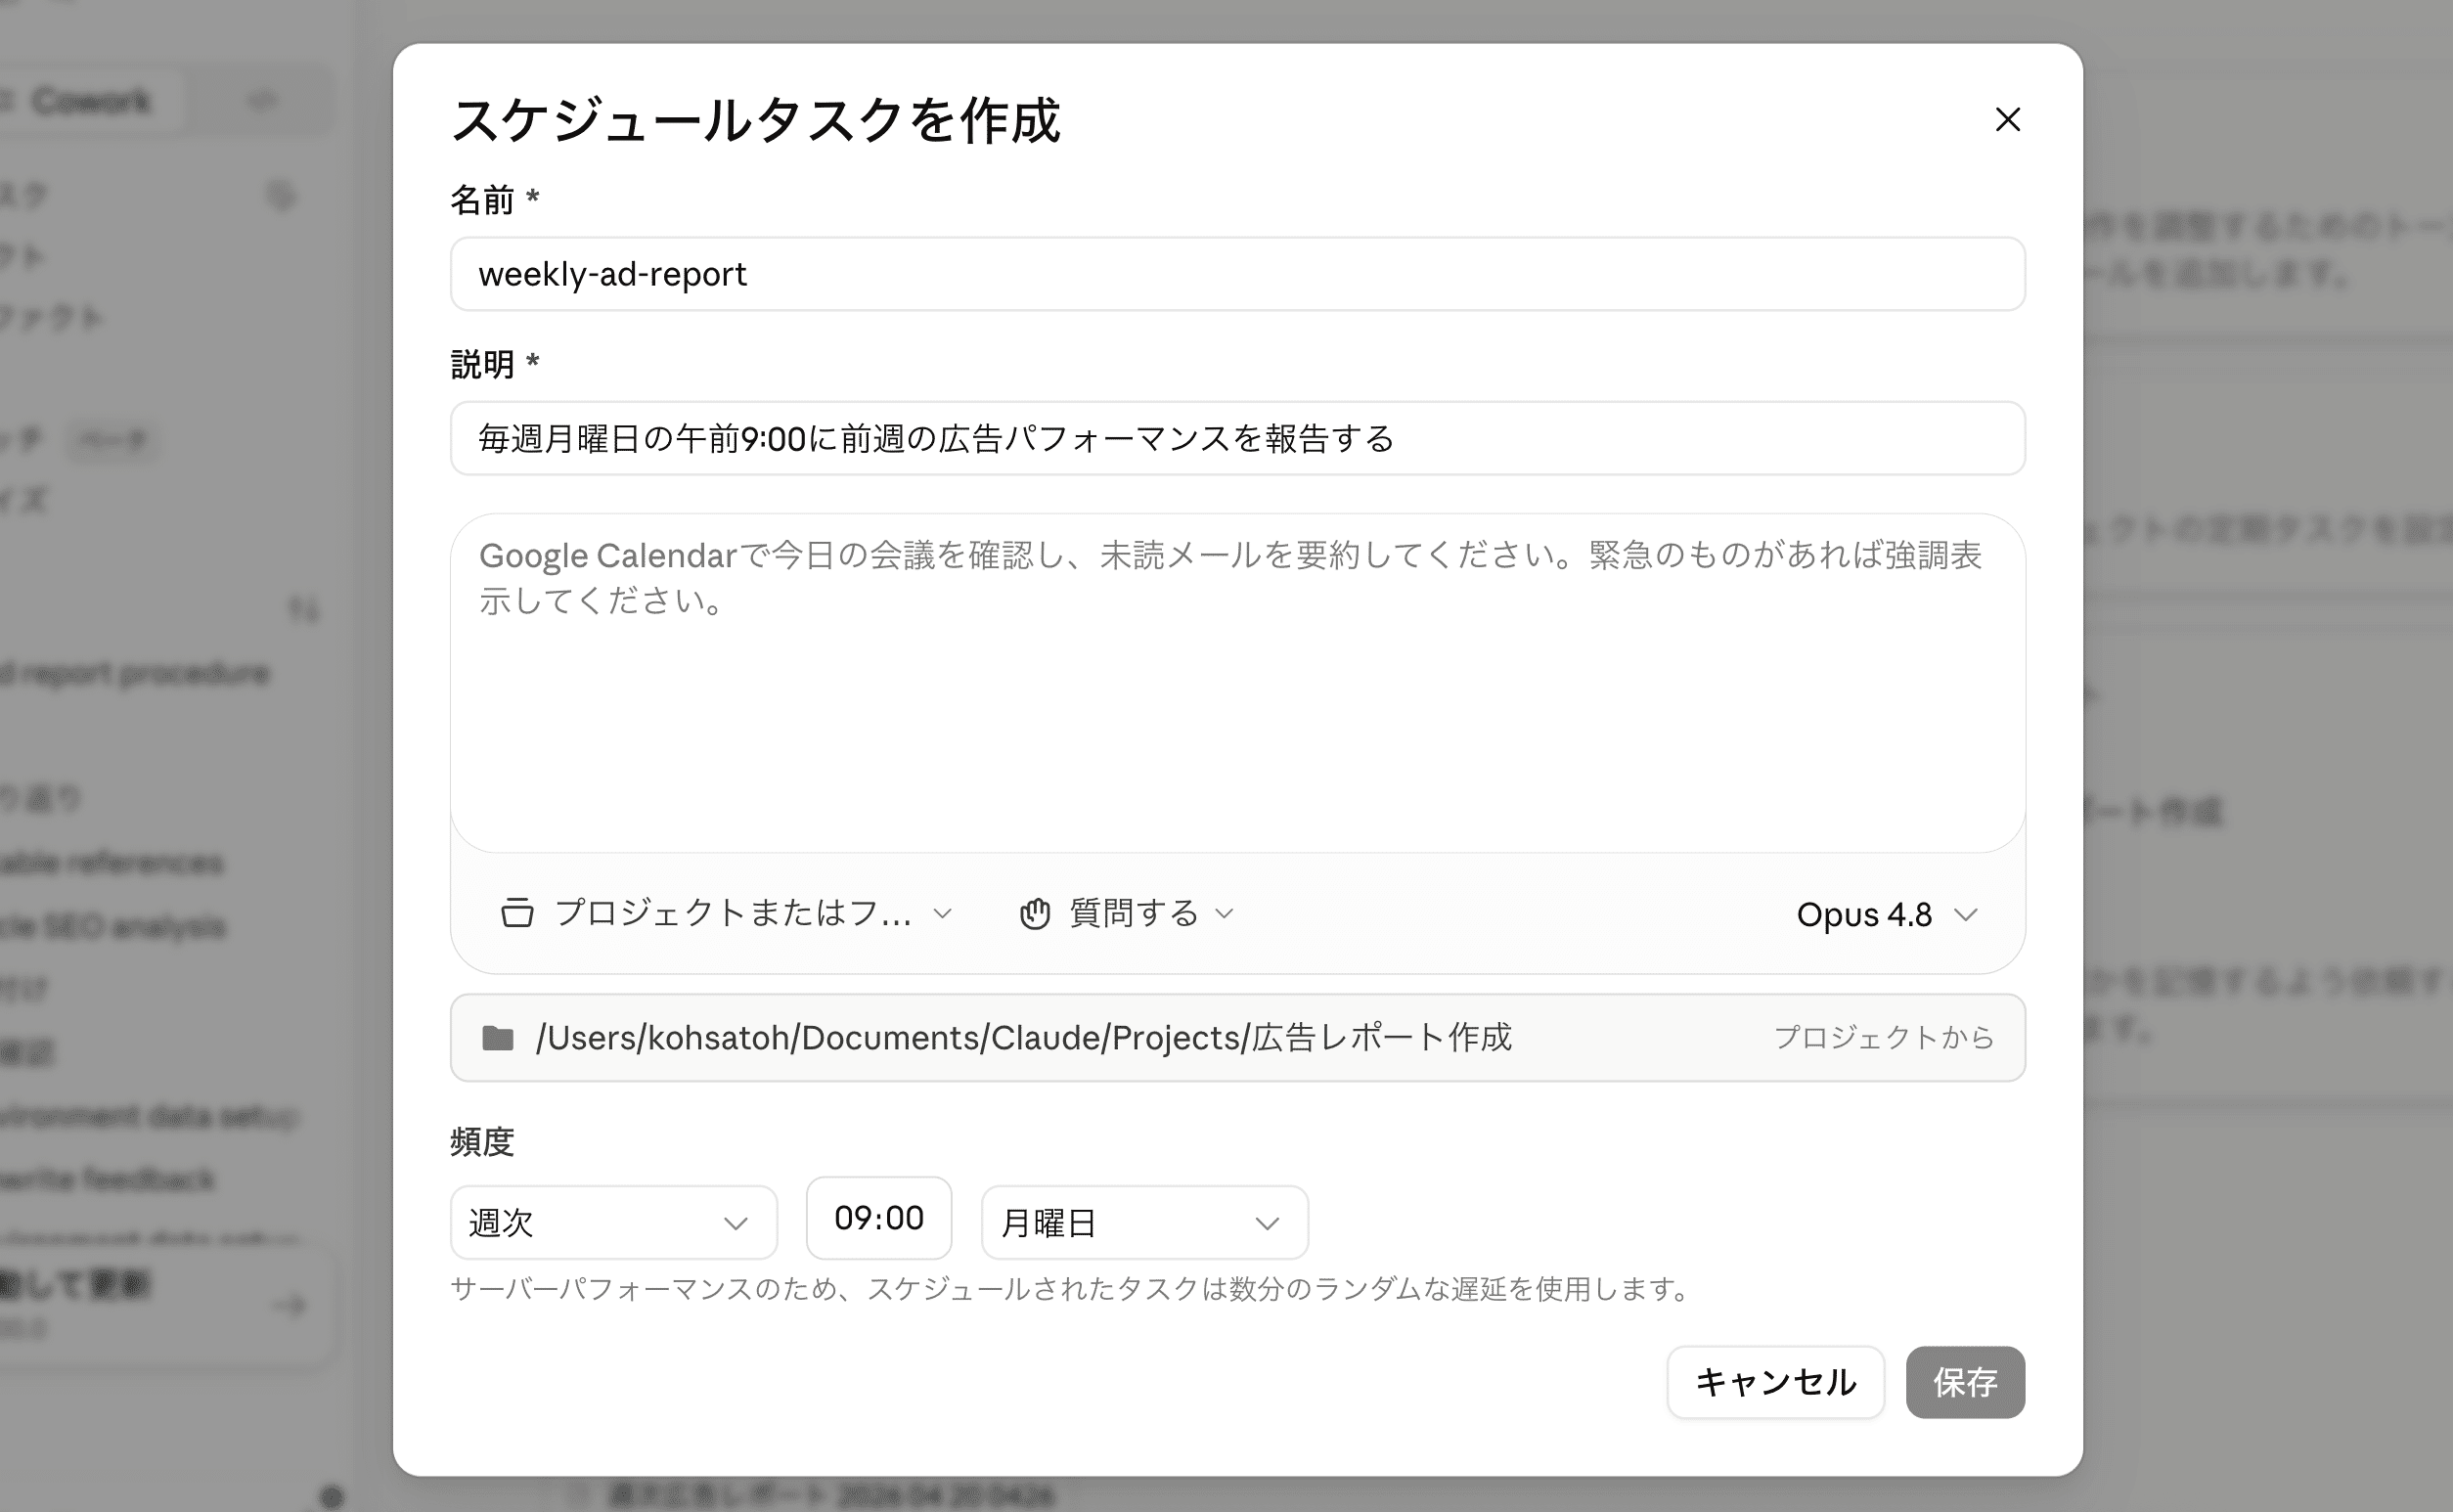2453x1512 pixels.
Task: Click the prompt text area with the Google Calendar placeholder
Action: point(1237,683)
